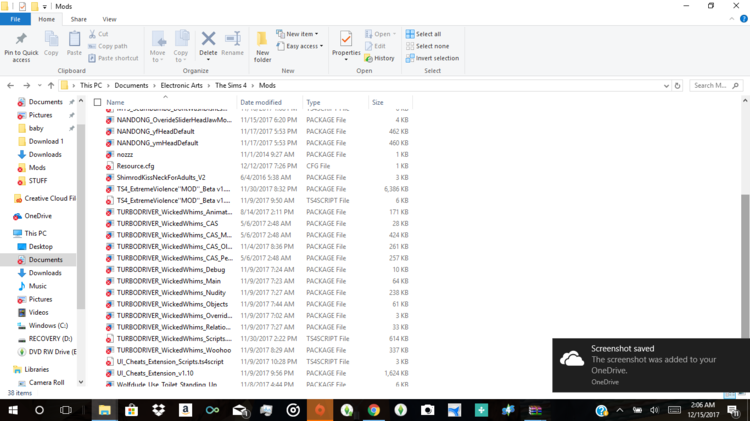Click Invert selection in the ribbon
750x421 pixels.
pos(432,58)
